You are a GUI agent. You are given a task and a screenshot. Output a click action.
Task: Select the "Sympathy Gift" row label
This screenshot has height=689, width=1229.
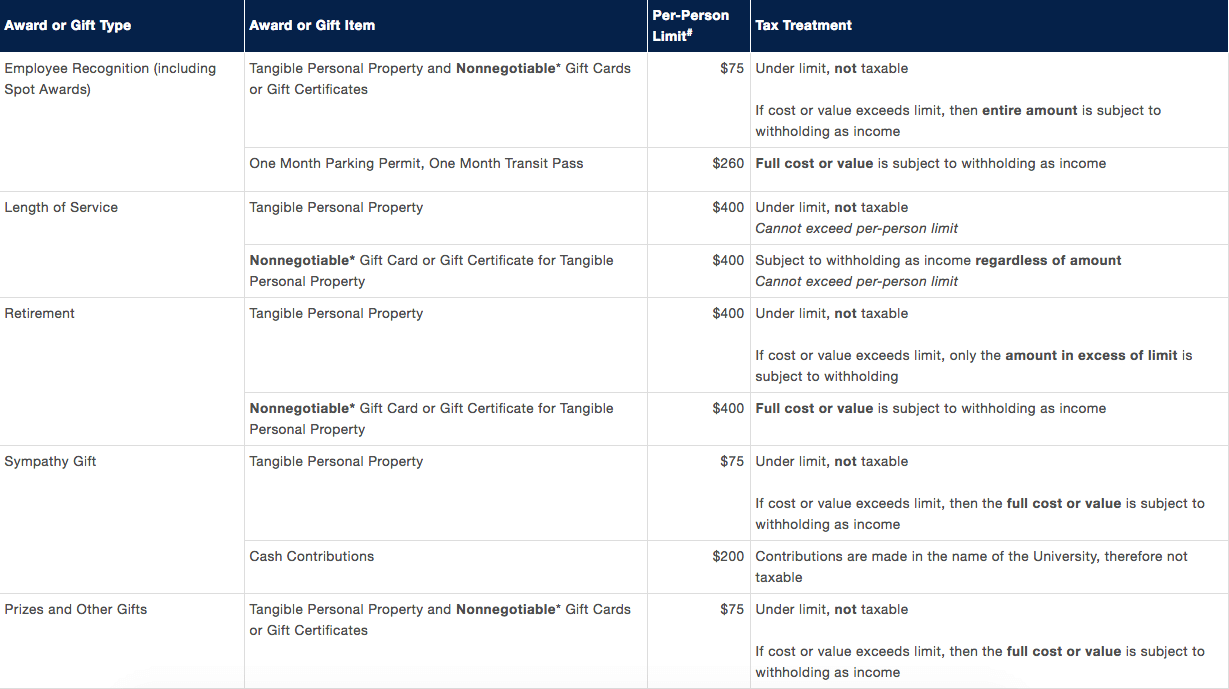(x=50, y=462)
